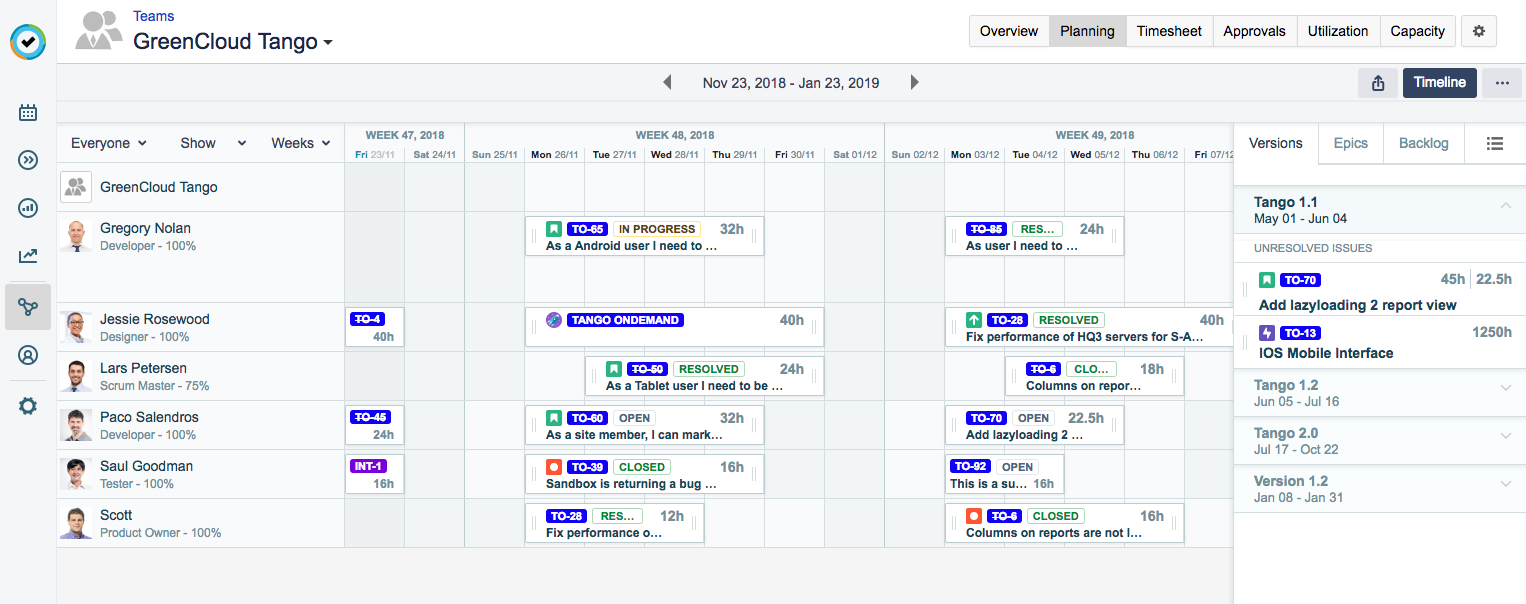Open the GreenCloud Tango team switcher
Screen dimensions: 1526x604
[x=232, y=42]
